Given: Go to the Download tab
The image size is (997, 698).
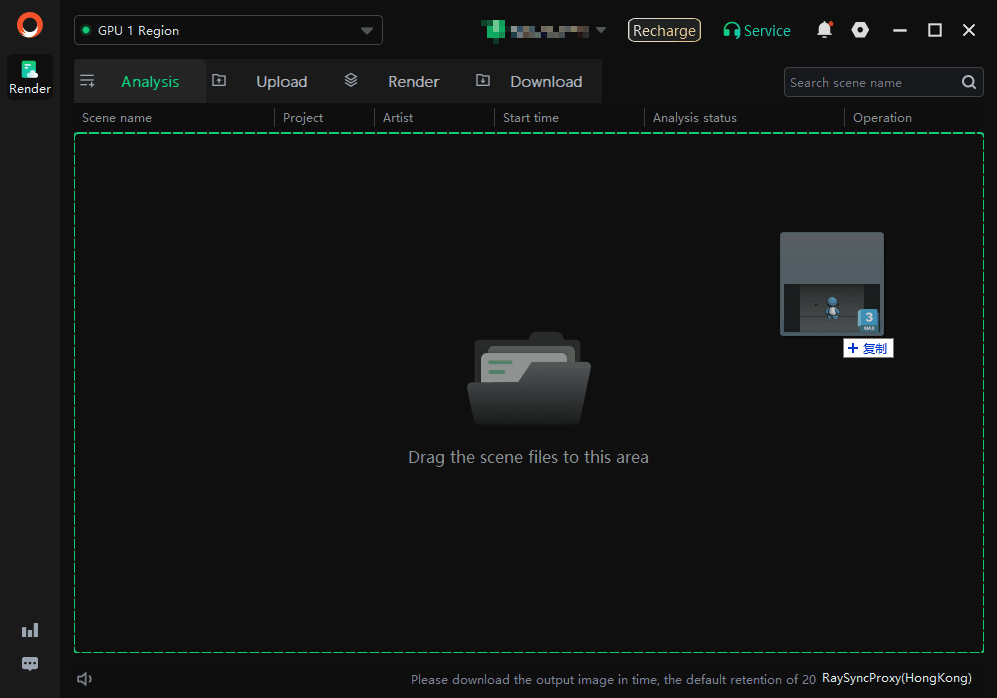Looking at the screenshot, I should click(545, 82).
